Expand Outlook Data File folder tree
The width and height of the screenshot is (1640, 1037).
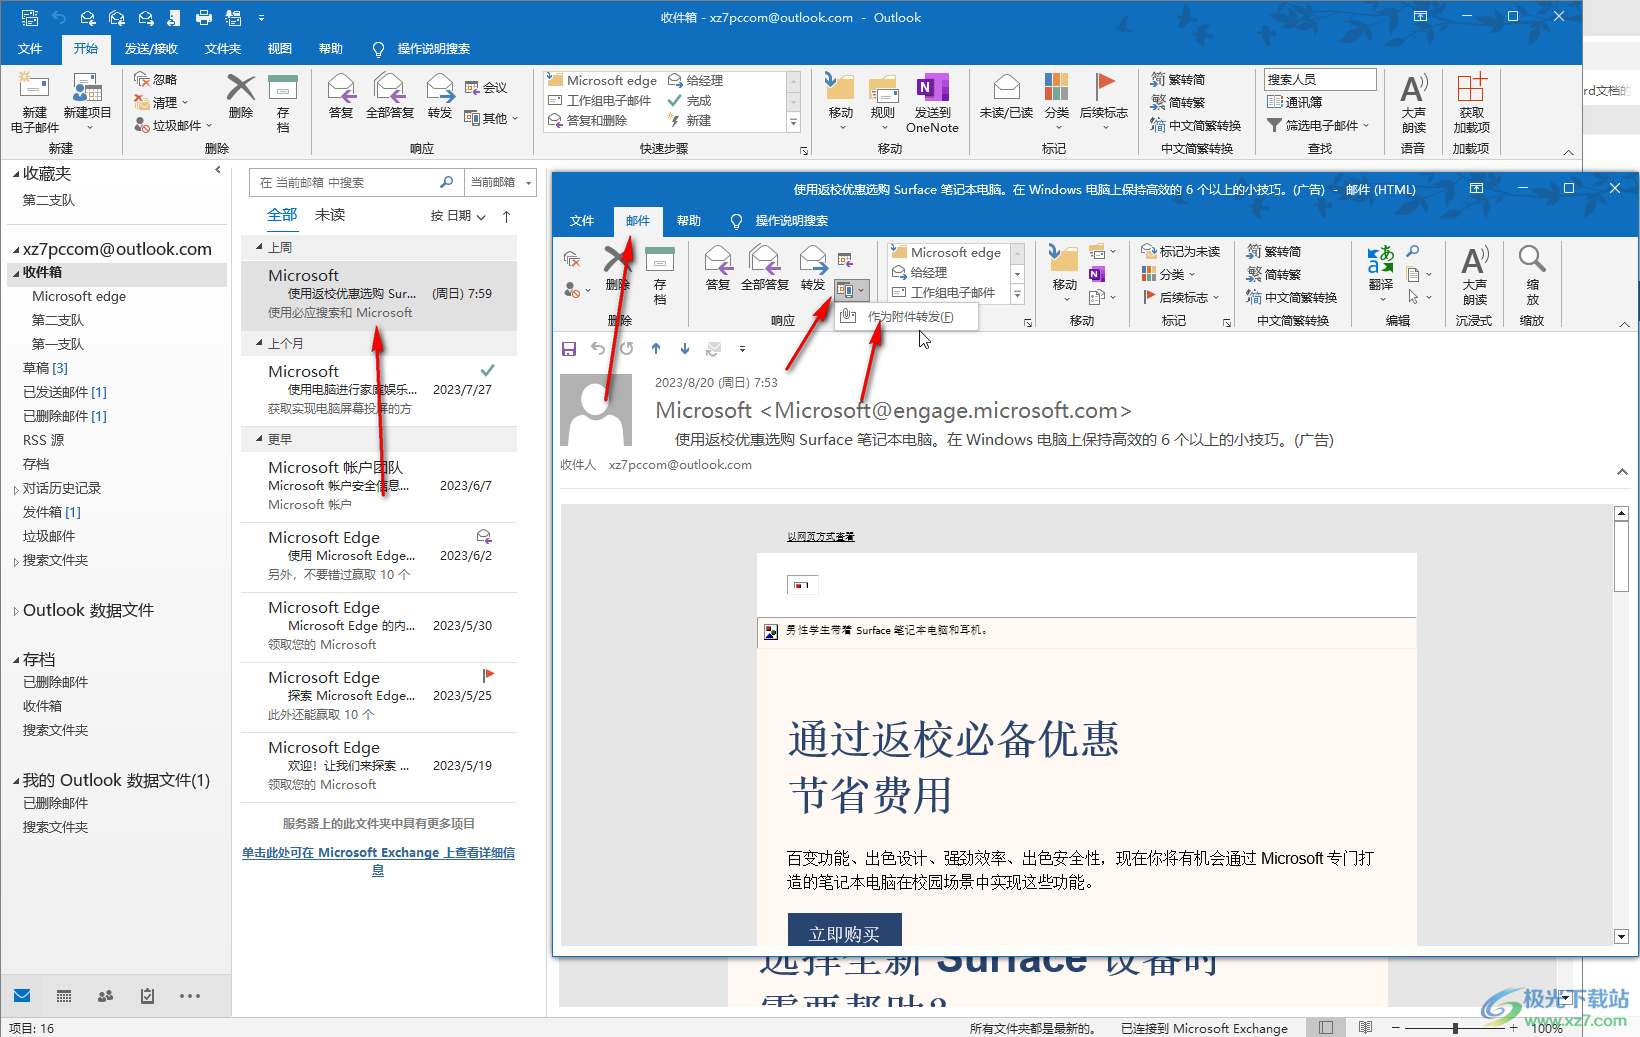pos(16,611)
